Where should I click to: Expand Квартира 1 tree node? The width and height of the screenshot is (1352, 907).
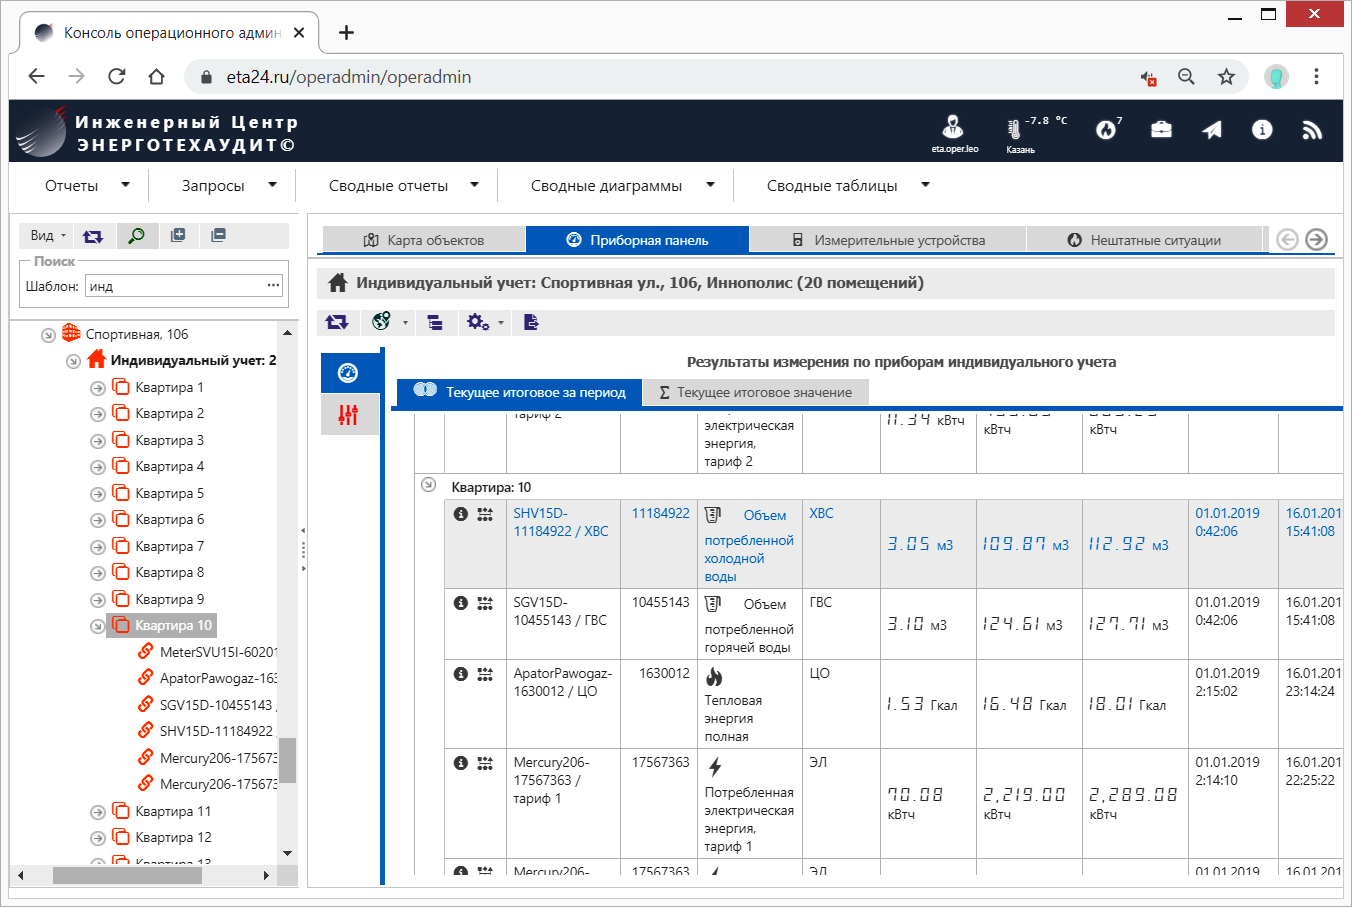pos(98,388)
